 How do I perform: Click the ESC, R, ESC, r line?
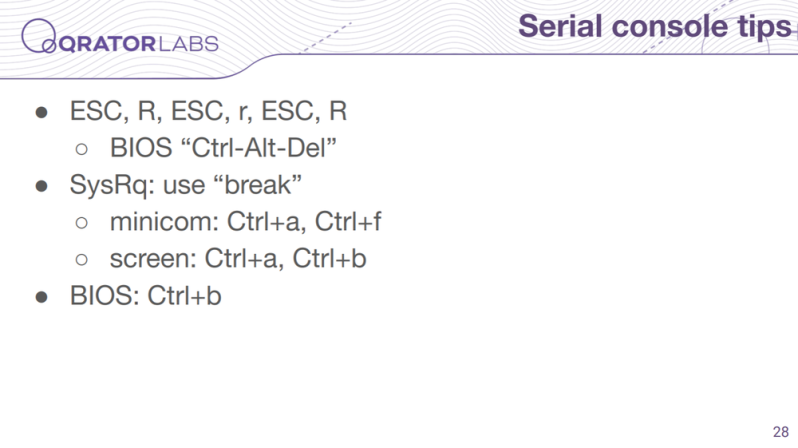[208, 111]
